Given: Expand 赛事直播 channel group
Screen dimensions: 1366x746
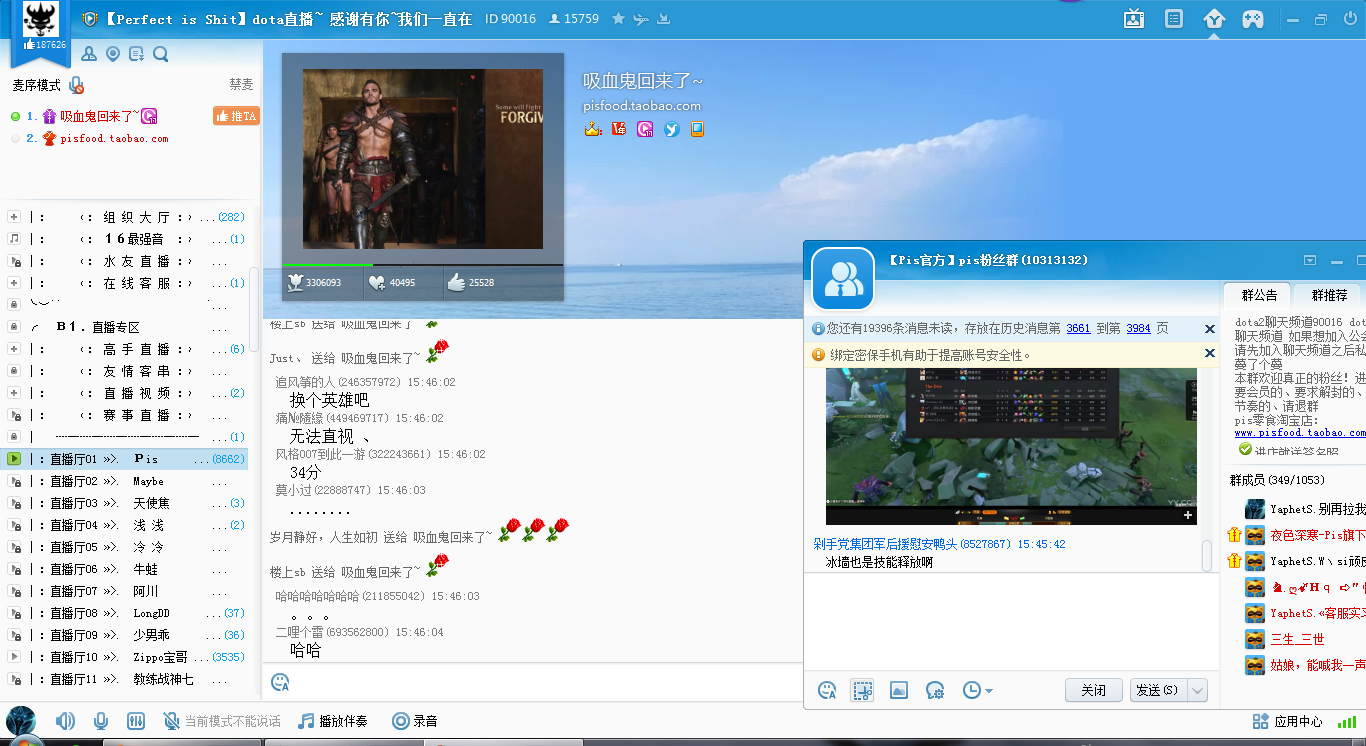Looking at the screenshot, I should point(14,415).
